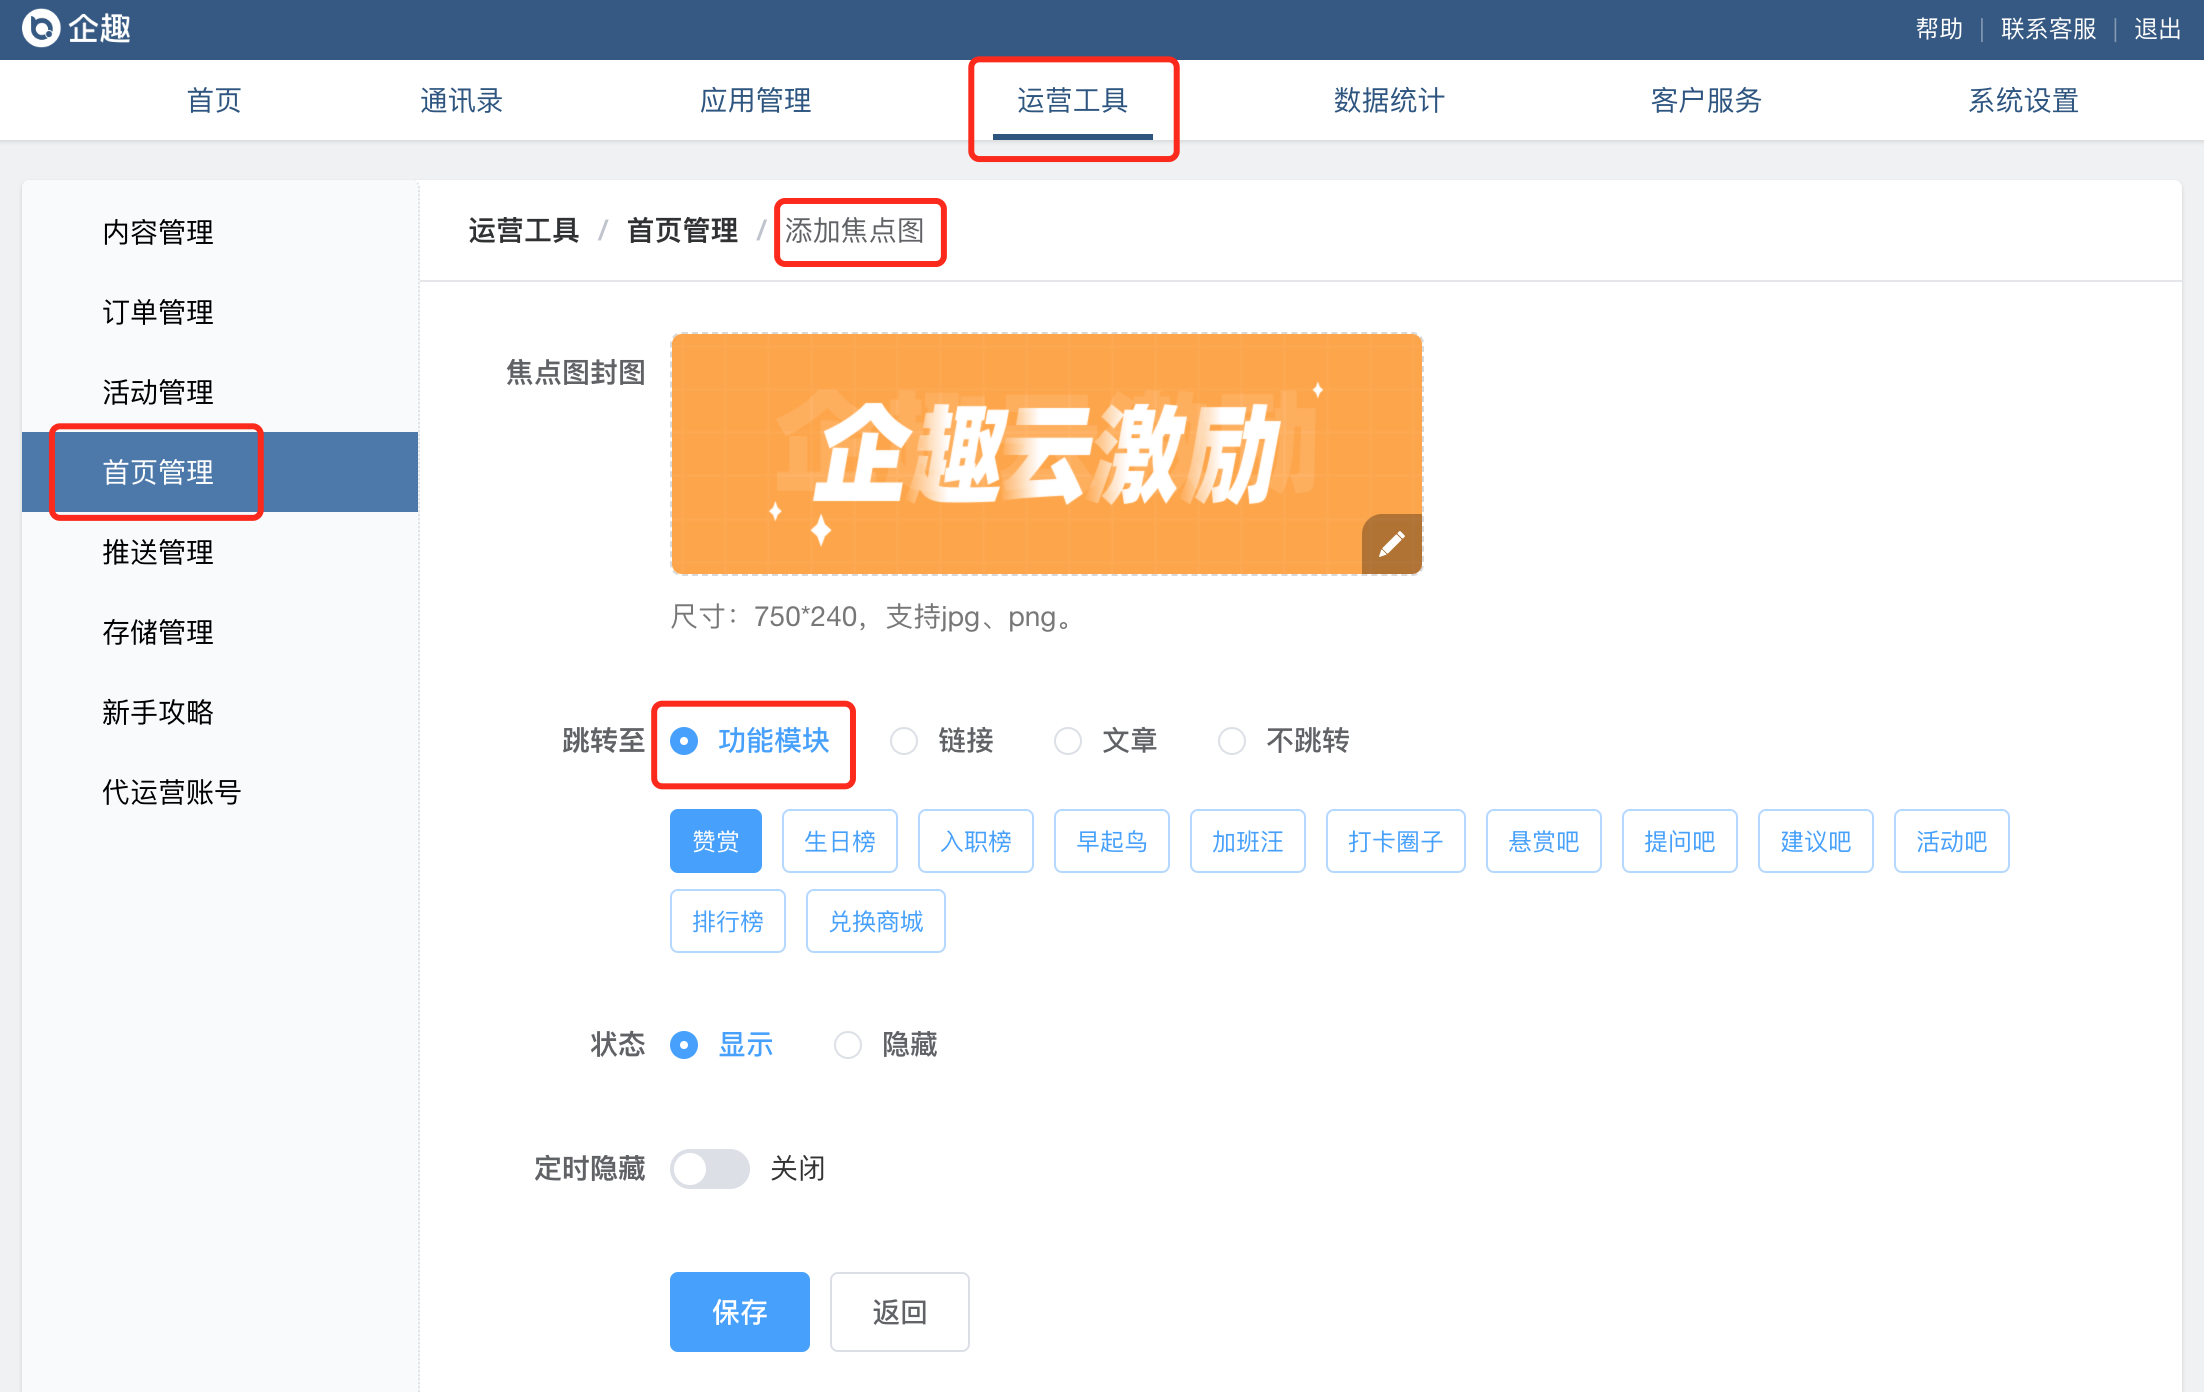Viewport: 2204px width, 1392px height.
Task: Click 首页管理 in the breadcrumb
Action: click(682, 231)
